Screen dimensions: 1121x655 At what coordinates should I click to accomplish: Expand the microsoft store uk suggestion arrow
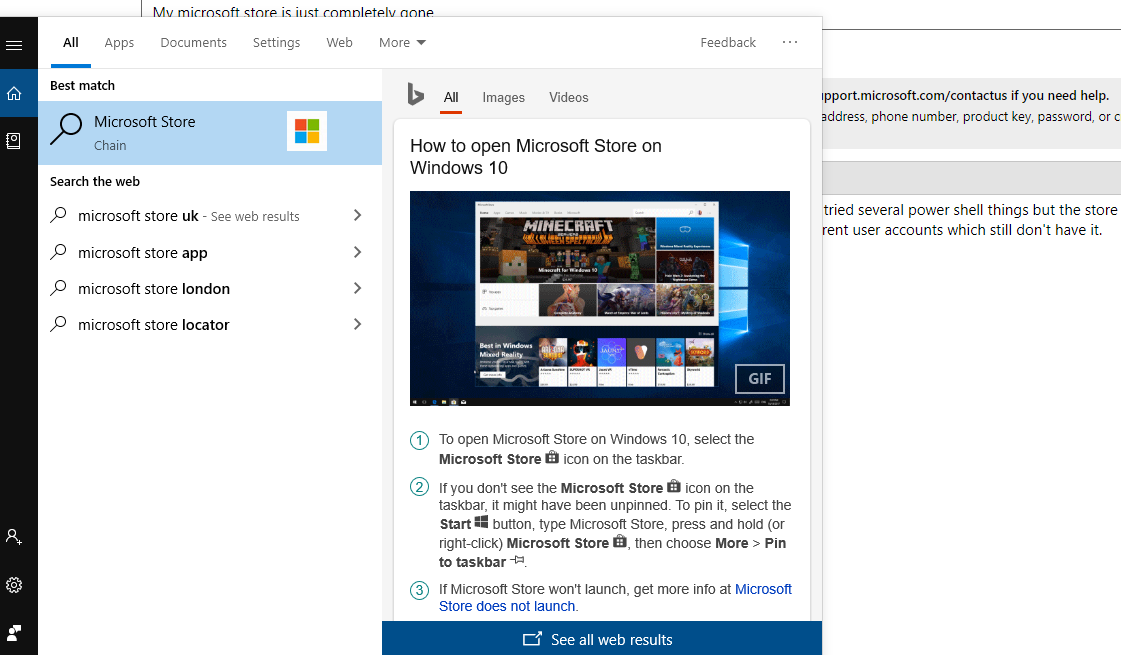(357, 215)
